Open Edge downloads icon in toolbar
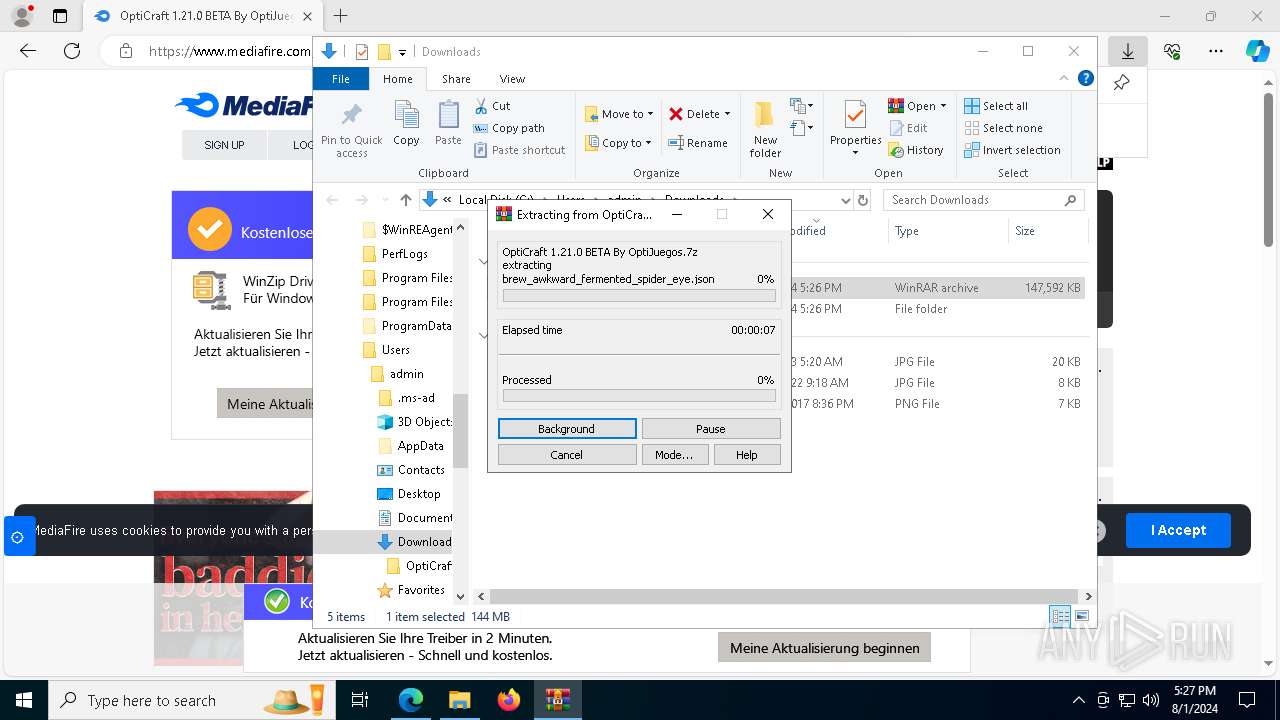The width and height of the screenshot is (1280, 720). [x=1128, y=51]
